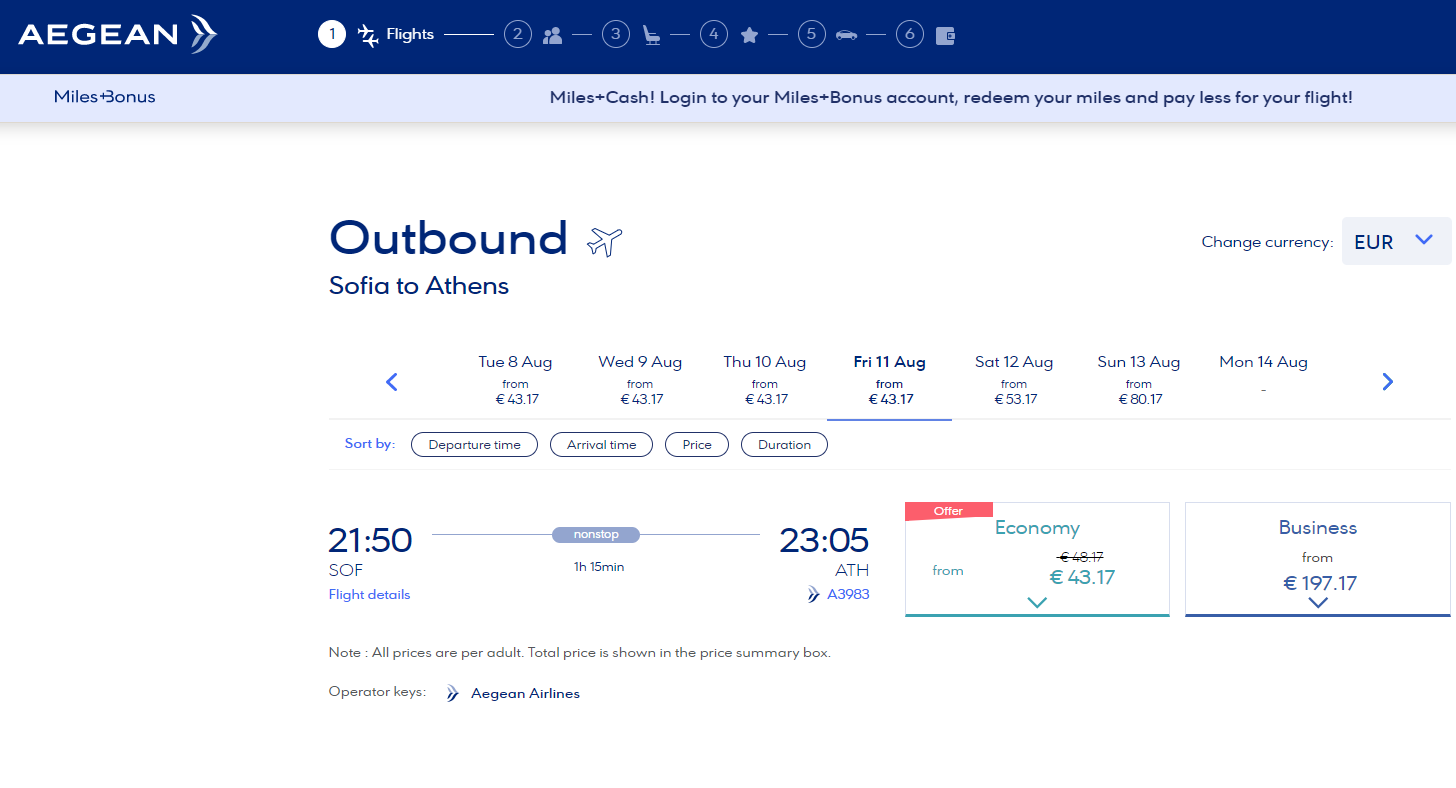The width and height of the screenshot is (1456, 788).
Task: Click the wallet payment step icon
Action: tap(945, 36)
